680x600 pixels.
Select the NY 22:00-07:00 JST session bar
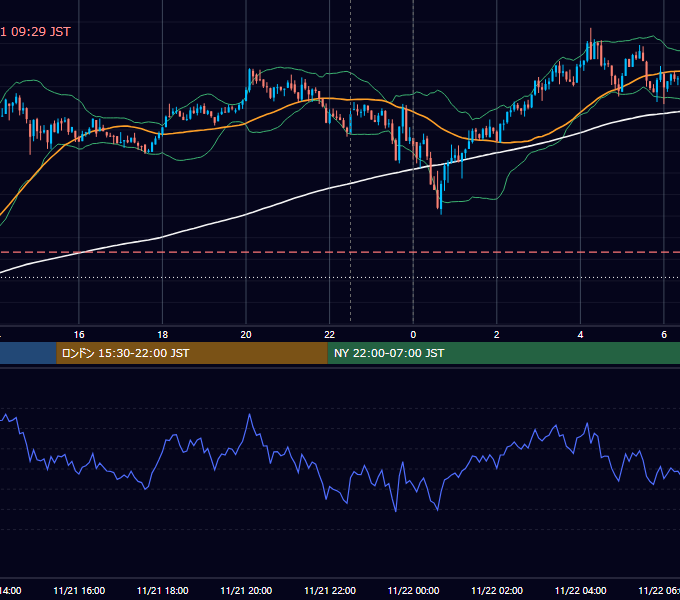pos(503,353)
